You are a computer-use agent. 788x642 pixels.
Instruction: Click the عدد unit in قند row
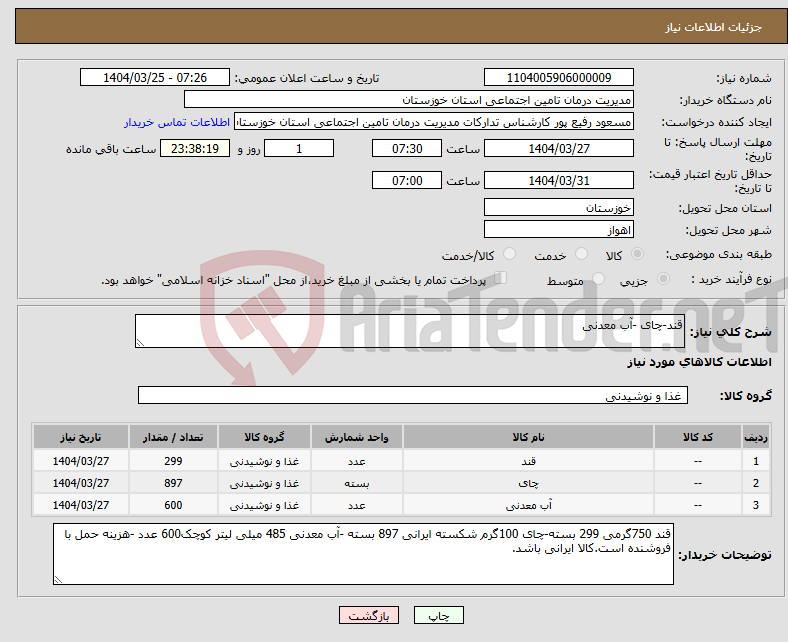coord(356,461)
